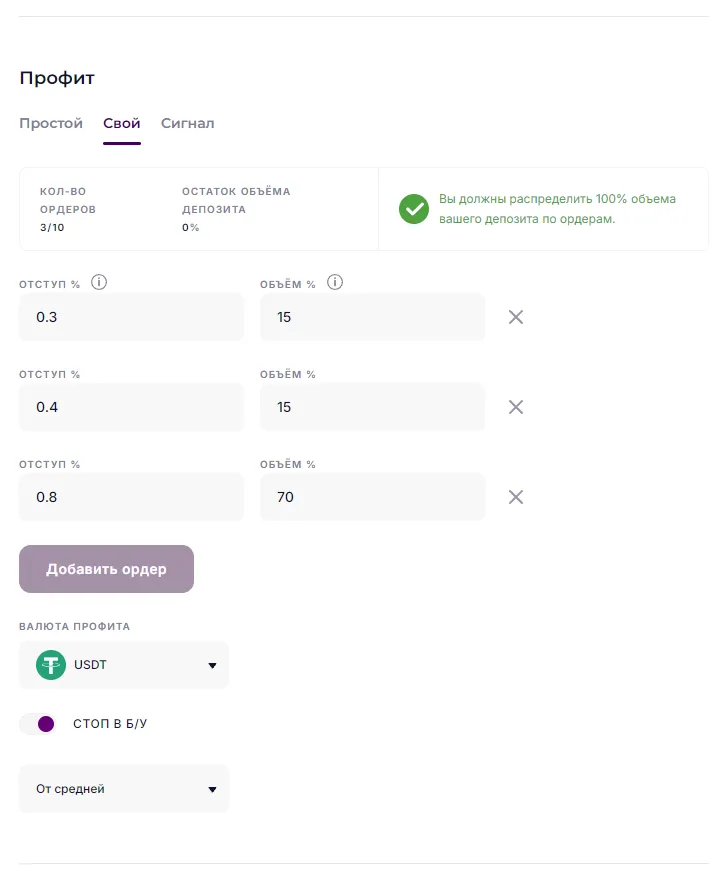This screenshot has height=875, width=727.
Task: Click the third Отступ % field with 0.8
Action: click(131, 497)
